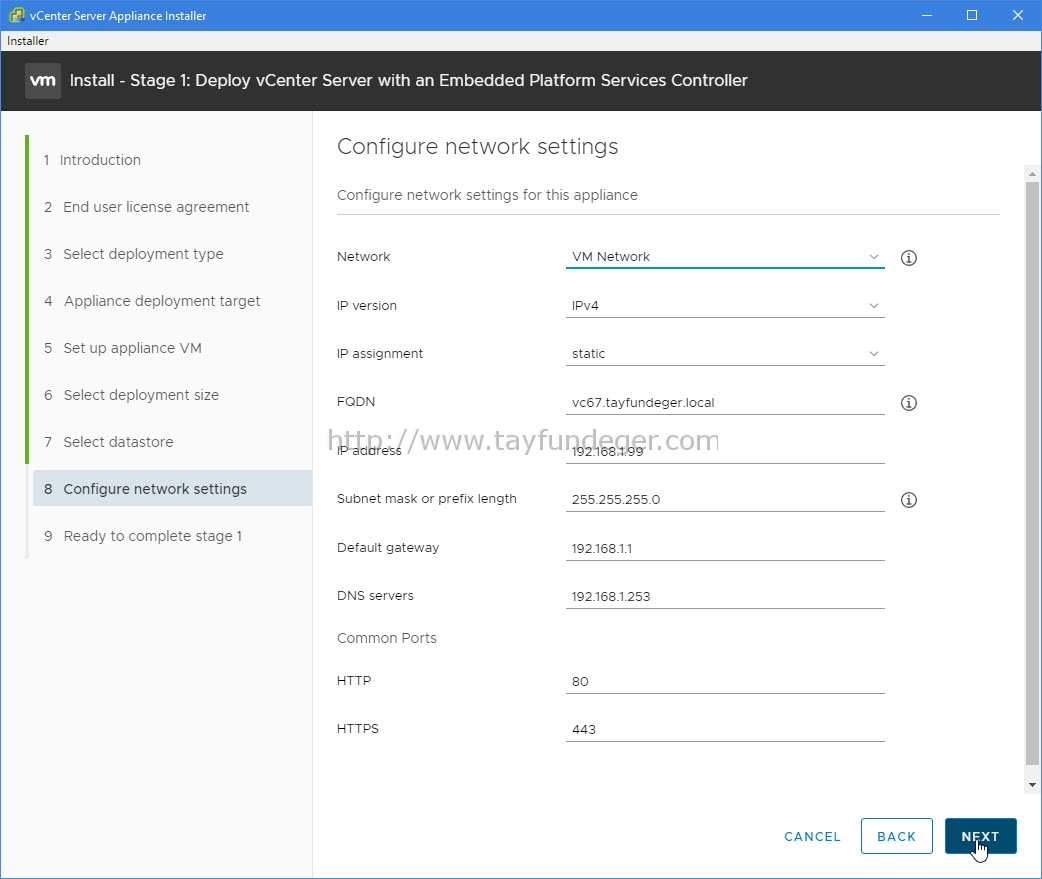Image resolution: width=1042 pixels, height=879 pixels.
Task: Go to step 4 Appliance deployment target
Action: click(x=152, y=302)
